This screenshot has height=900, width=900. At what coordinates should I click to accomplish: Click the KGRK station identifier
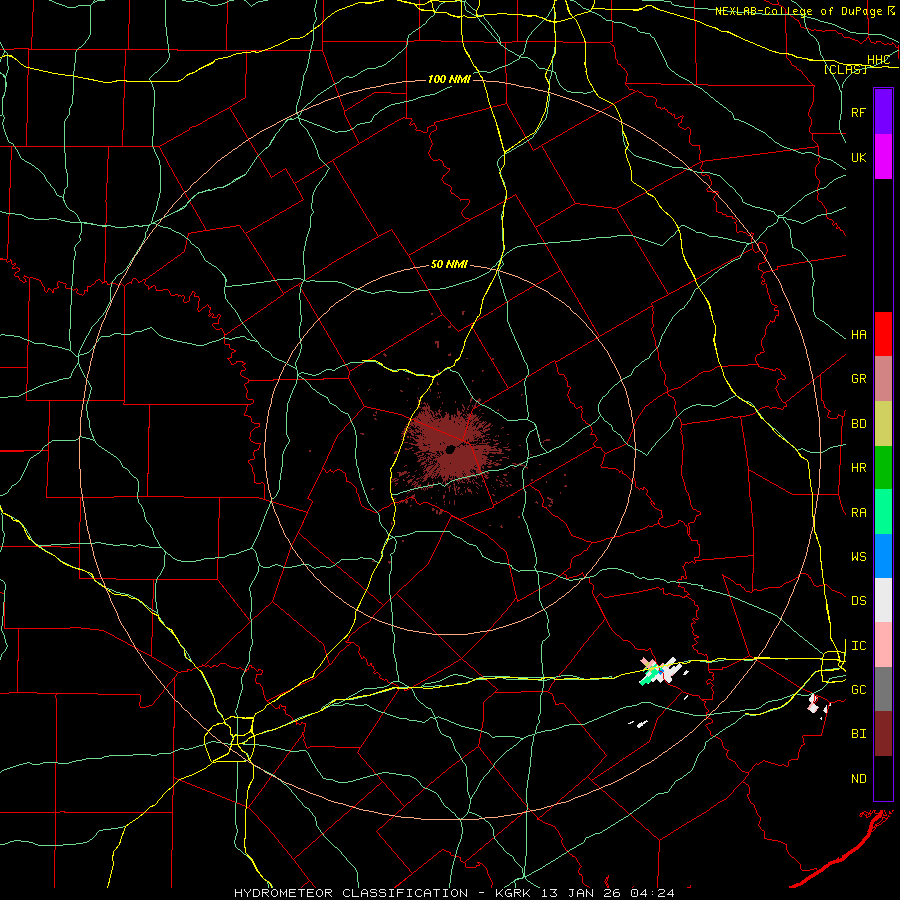513,893
